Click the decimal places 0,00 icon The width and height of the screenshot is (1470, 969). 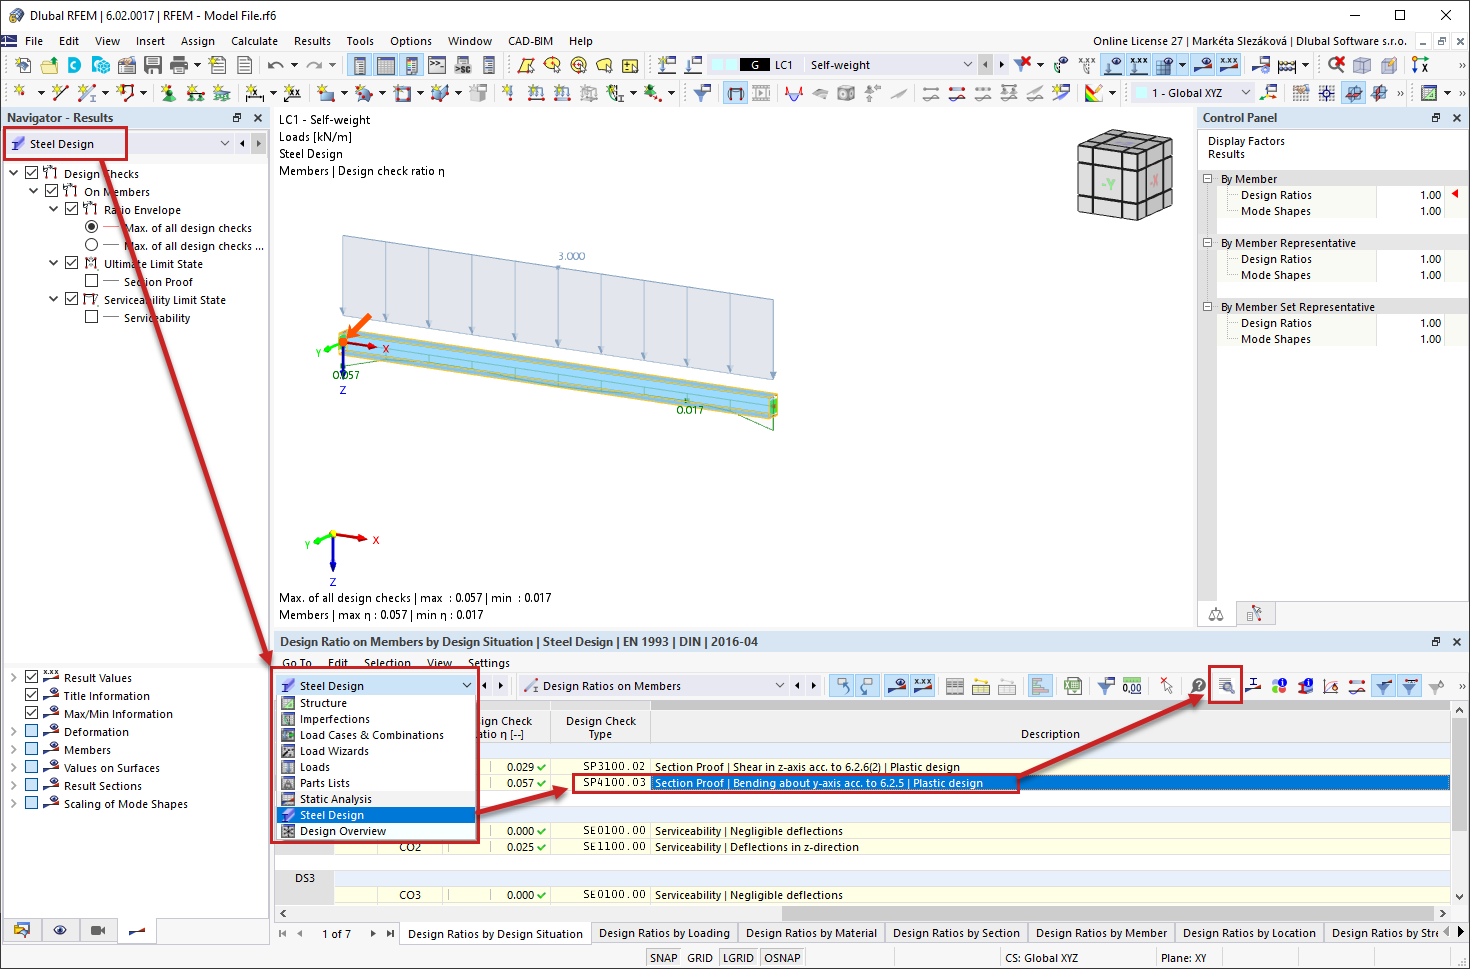pos(1132,686)
